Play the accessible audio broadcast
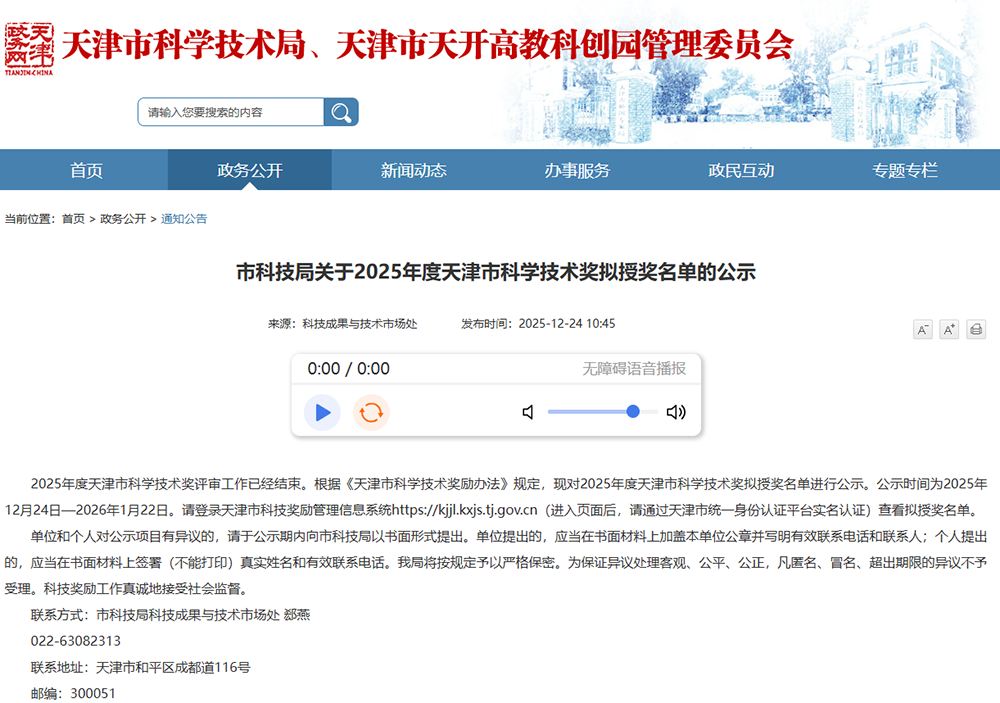The height and width of the screenshot is (703, 1000). point(322,412)
